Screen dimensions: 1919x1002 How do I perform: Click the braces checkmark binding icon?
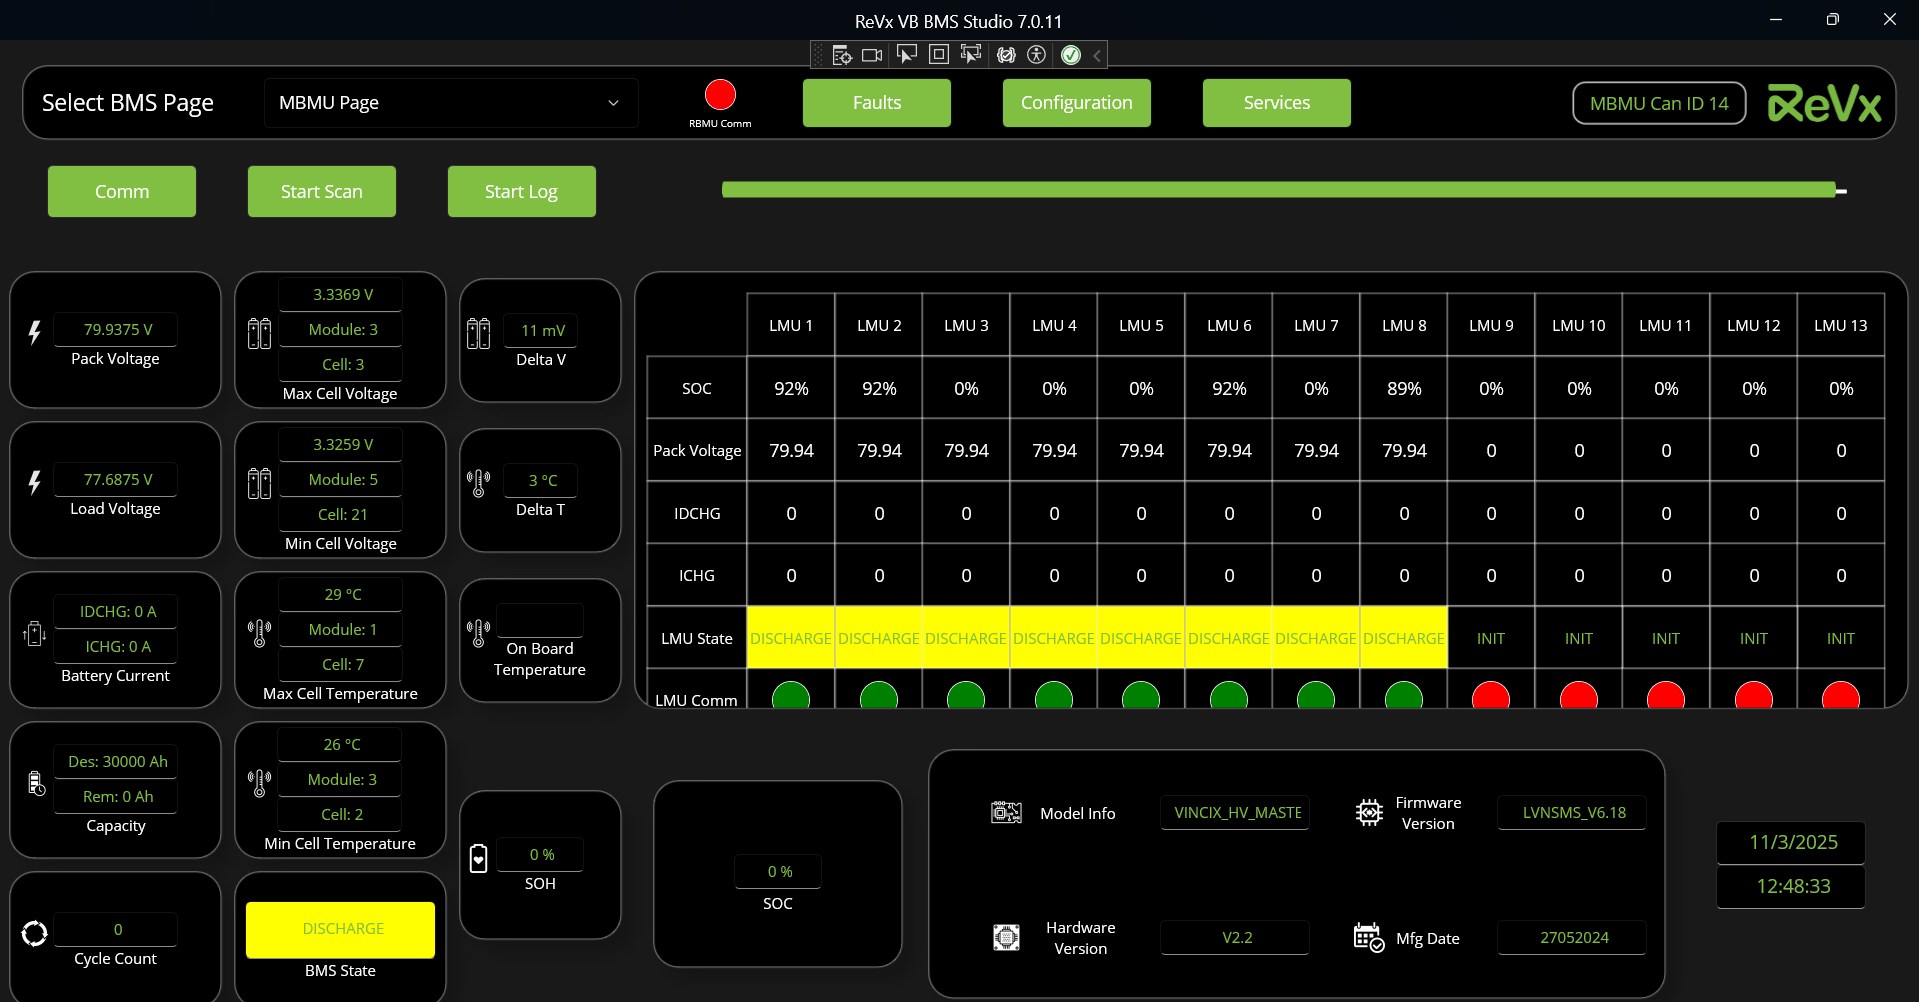[1006, 55]
